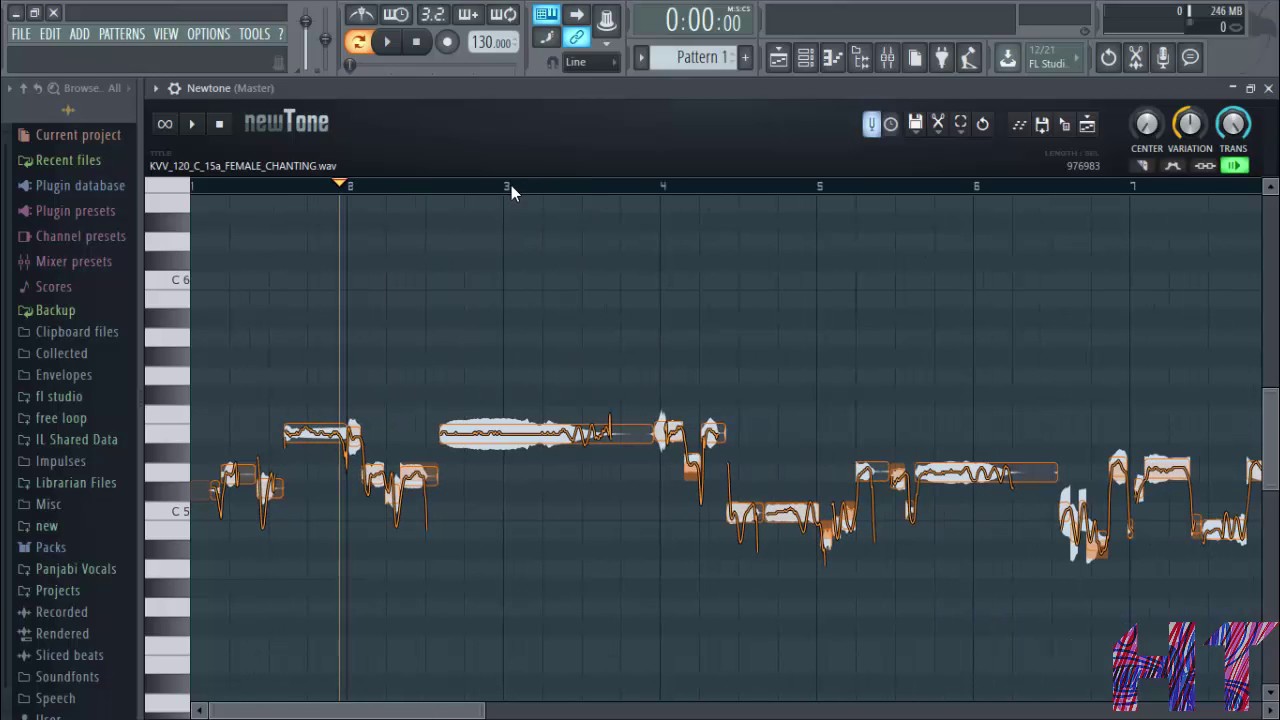Click Newtone stop button

pyautogui.click(x=219, y=124)
